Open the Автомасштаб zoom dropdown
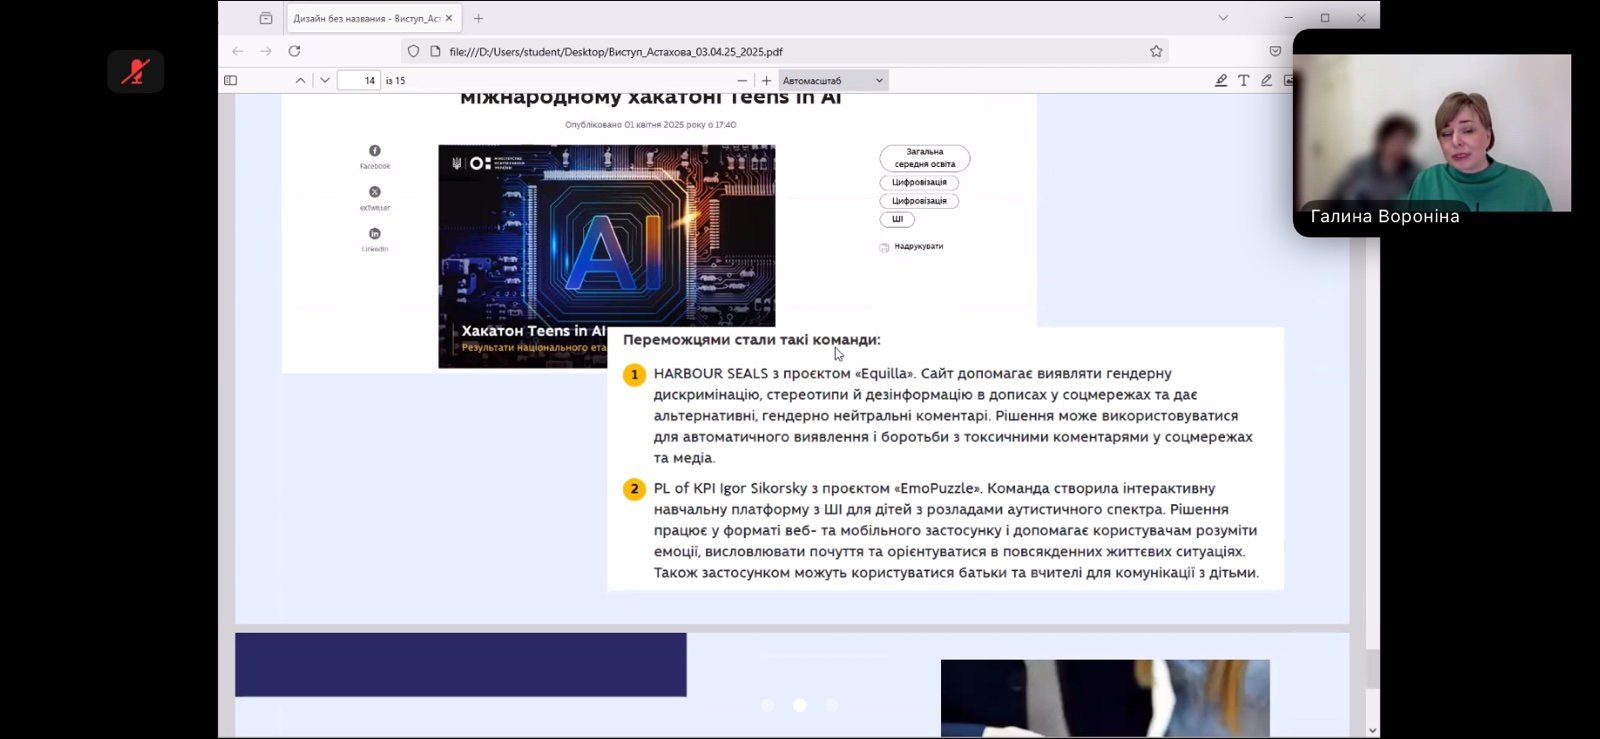This screenshot has height=739, width=1600. [833, 81]
